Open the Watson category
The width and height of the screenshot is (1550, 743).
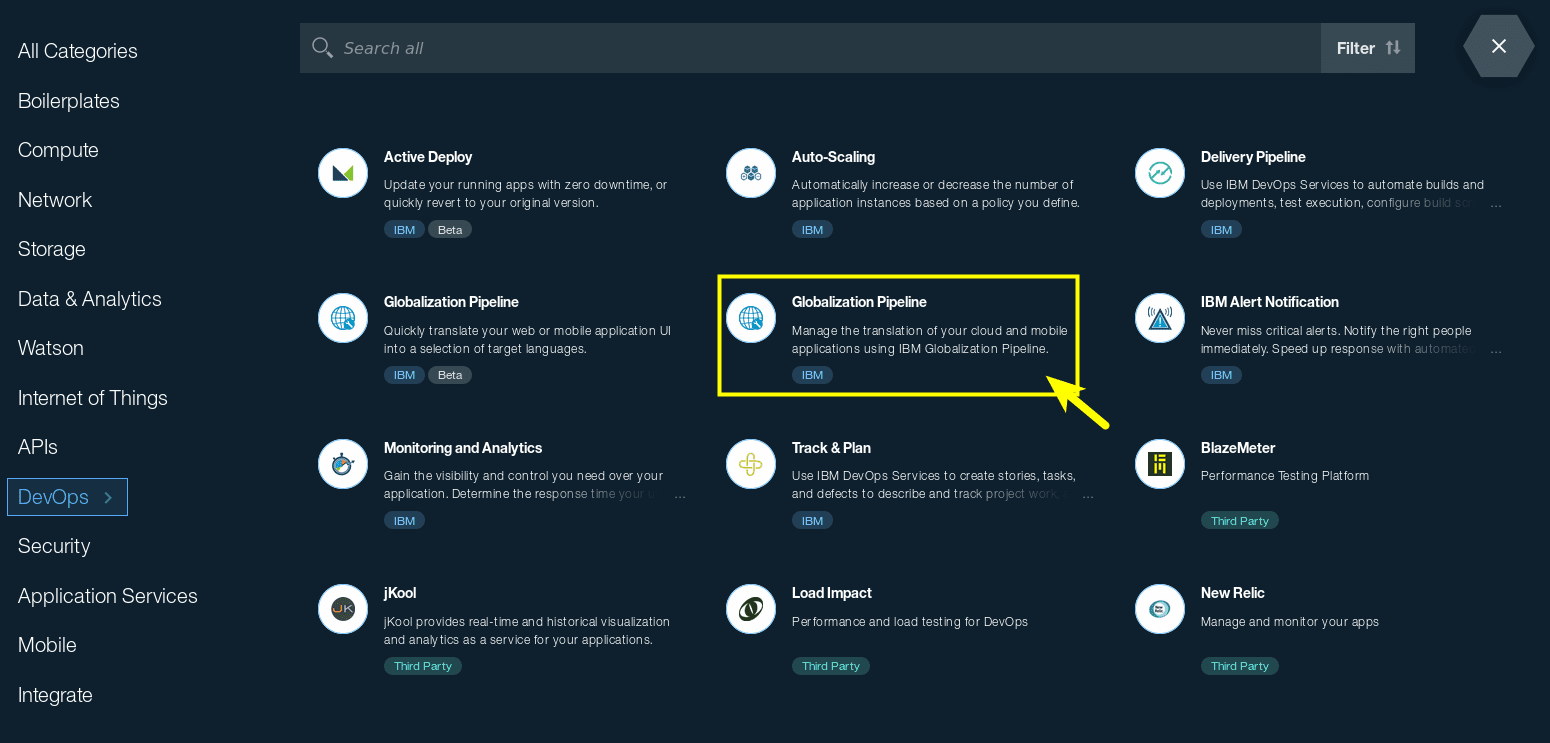[x=51, y=348]
